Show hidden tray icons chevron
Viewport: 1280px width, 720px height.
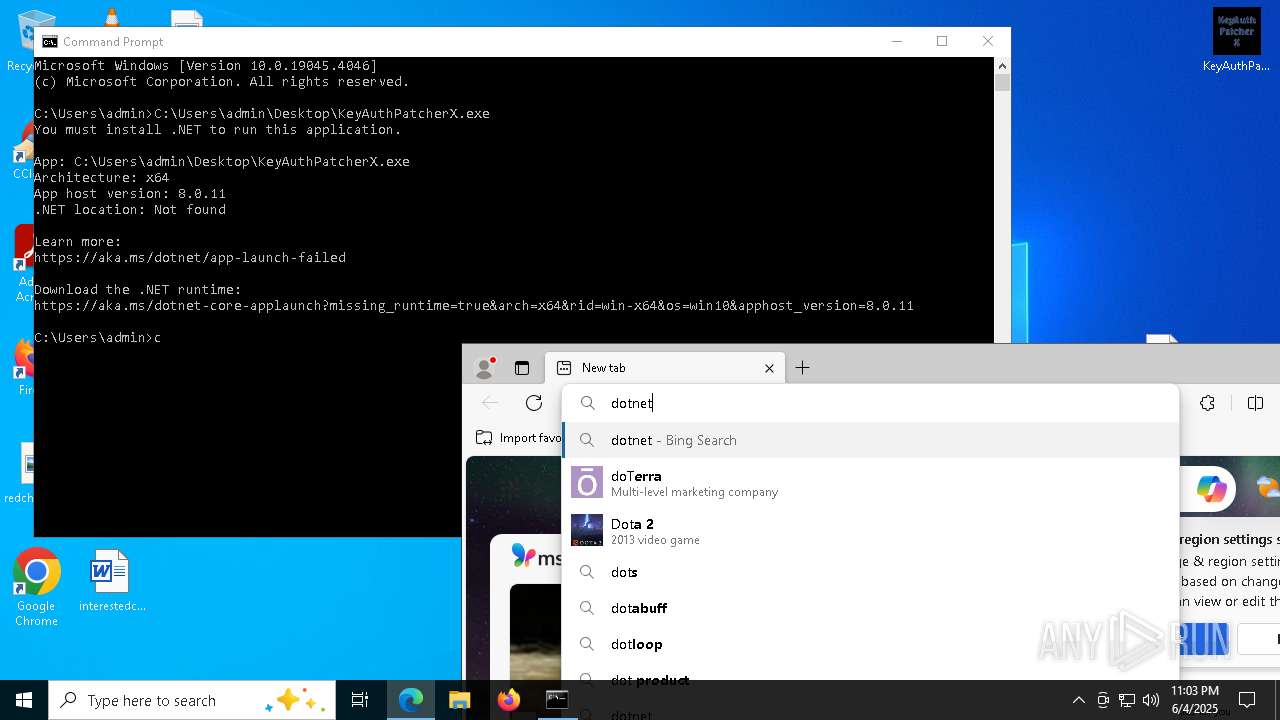pyautogui.click(x=1078, y=700)
